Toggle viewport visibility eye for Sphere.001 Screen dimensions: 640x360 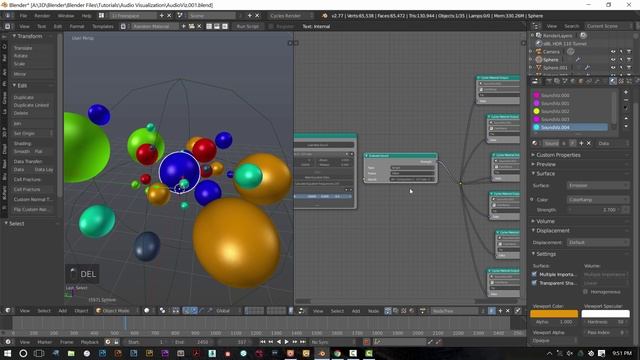(613, 67)
